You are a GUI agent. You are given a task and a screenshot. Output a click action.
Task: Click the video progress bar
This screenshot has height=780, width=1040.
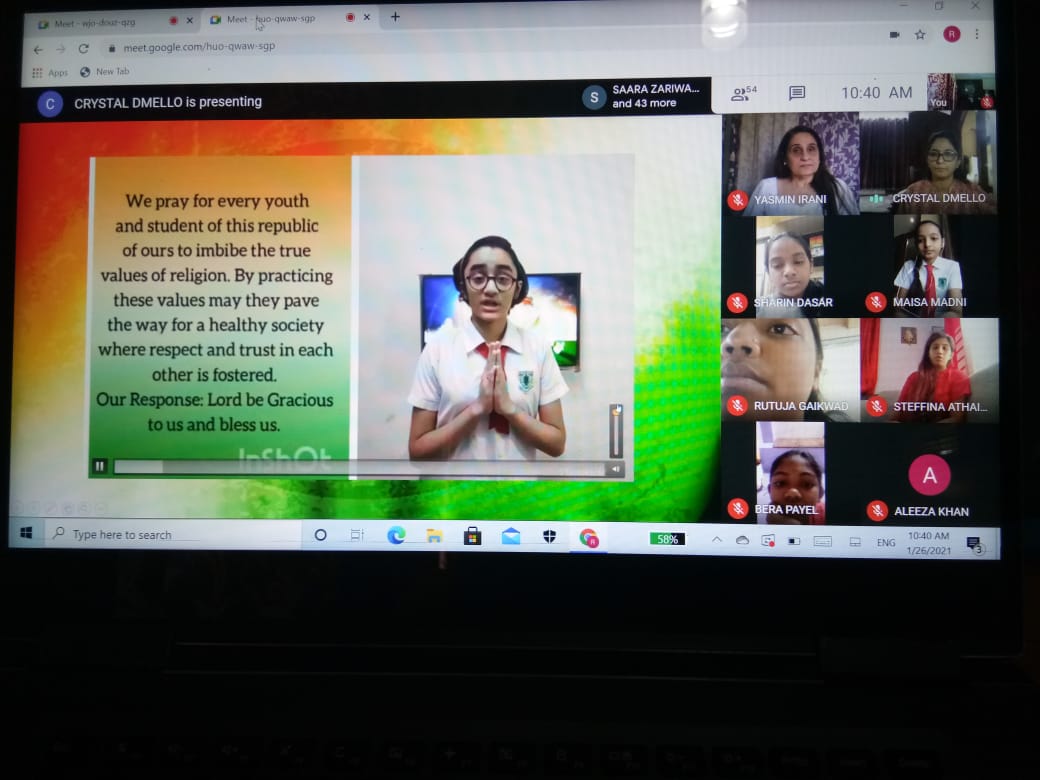tap(359, 468)
